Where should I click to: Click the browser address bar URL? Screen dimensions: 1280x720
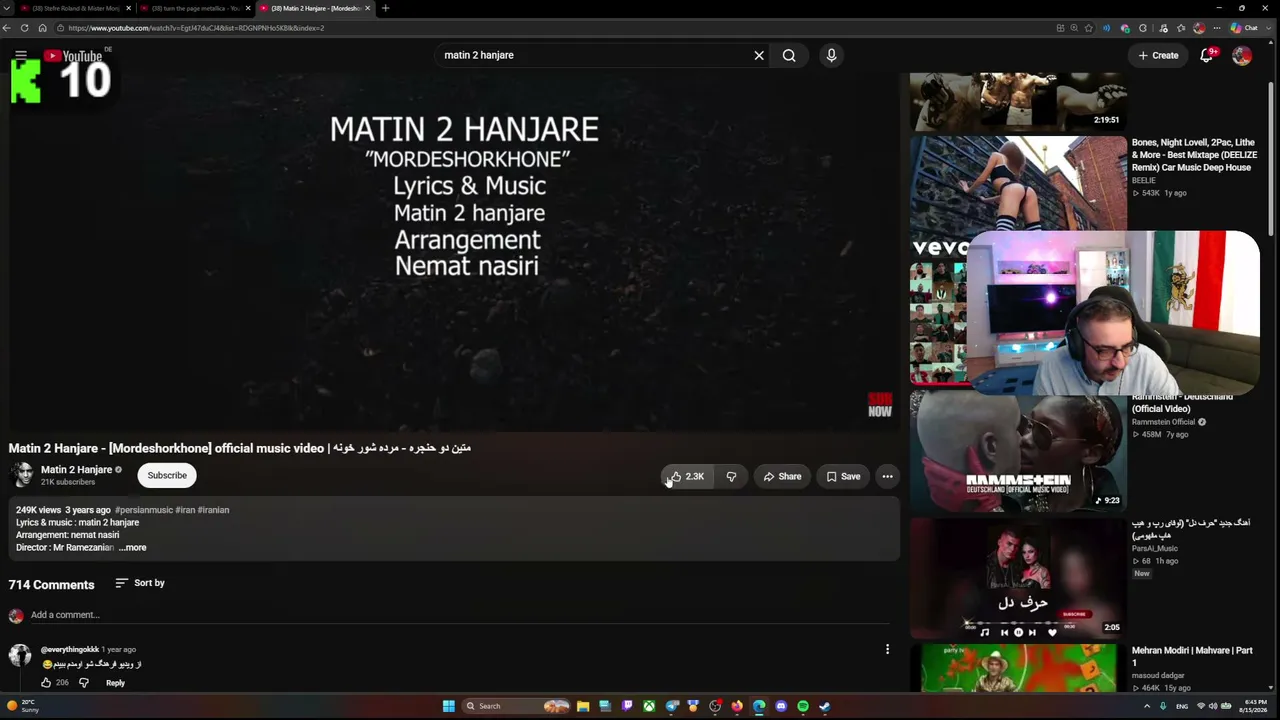pos(196,28)
